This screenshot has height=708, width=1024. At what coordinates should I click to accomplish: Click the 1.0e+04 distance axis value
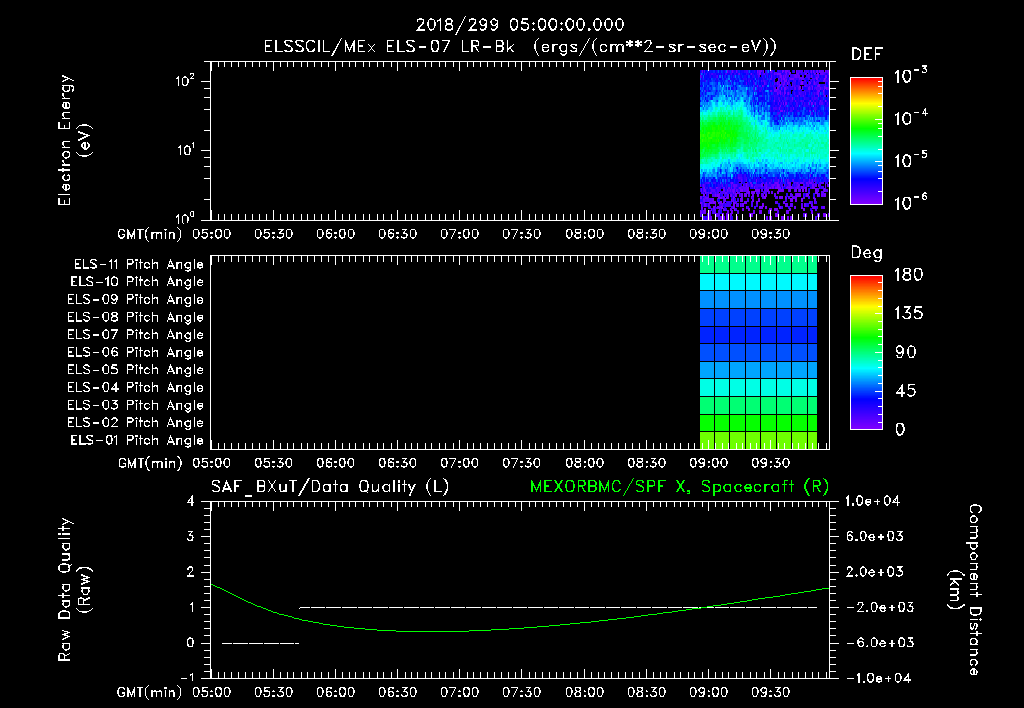(x=872, y=501)
